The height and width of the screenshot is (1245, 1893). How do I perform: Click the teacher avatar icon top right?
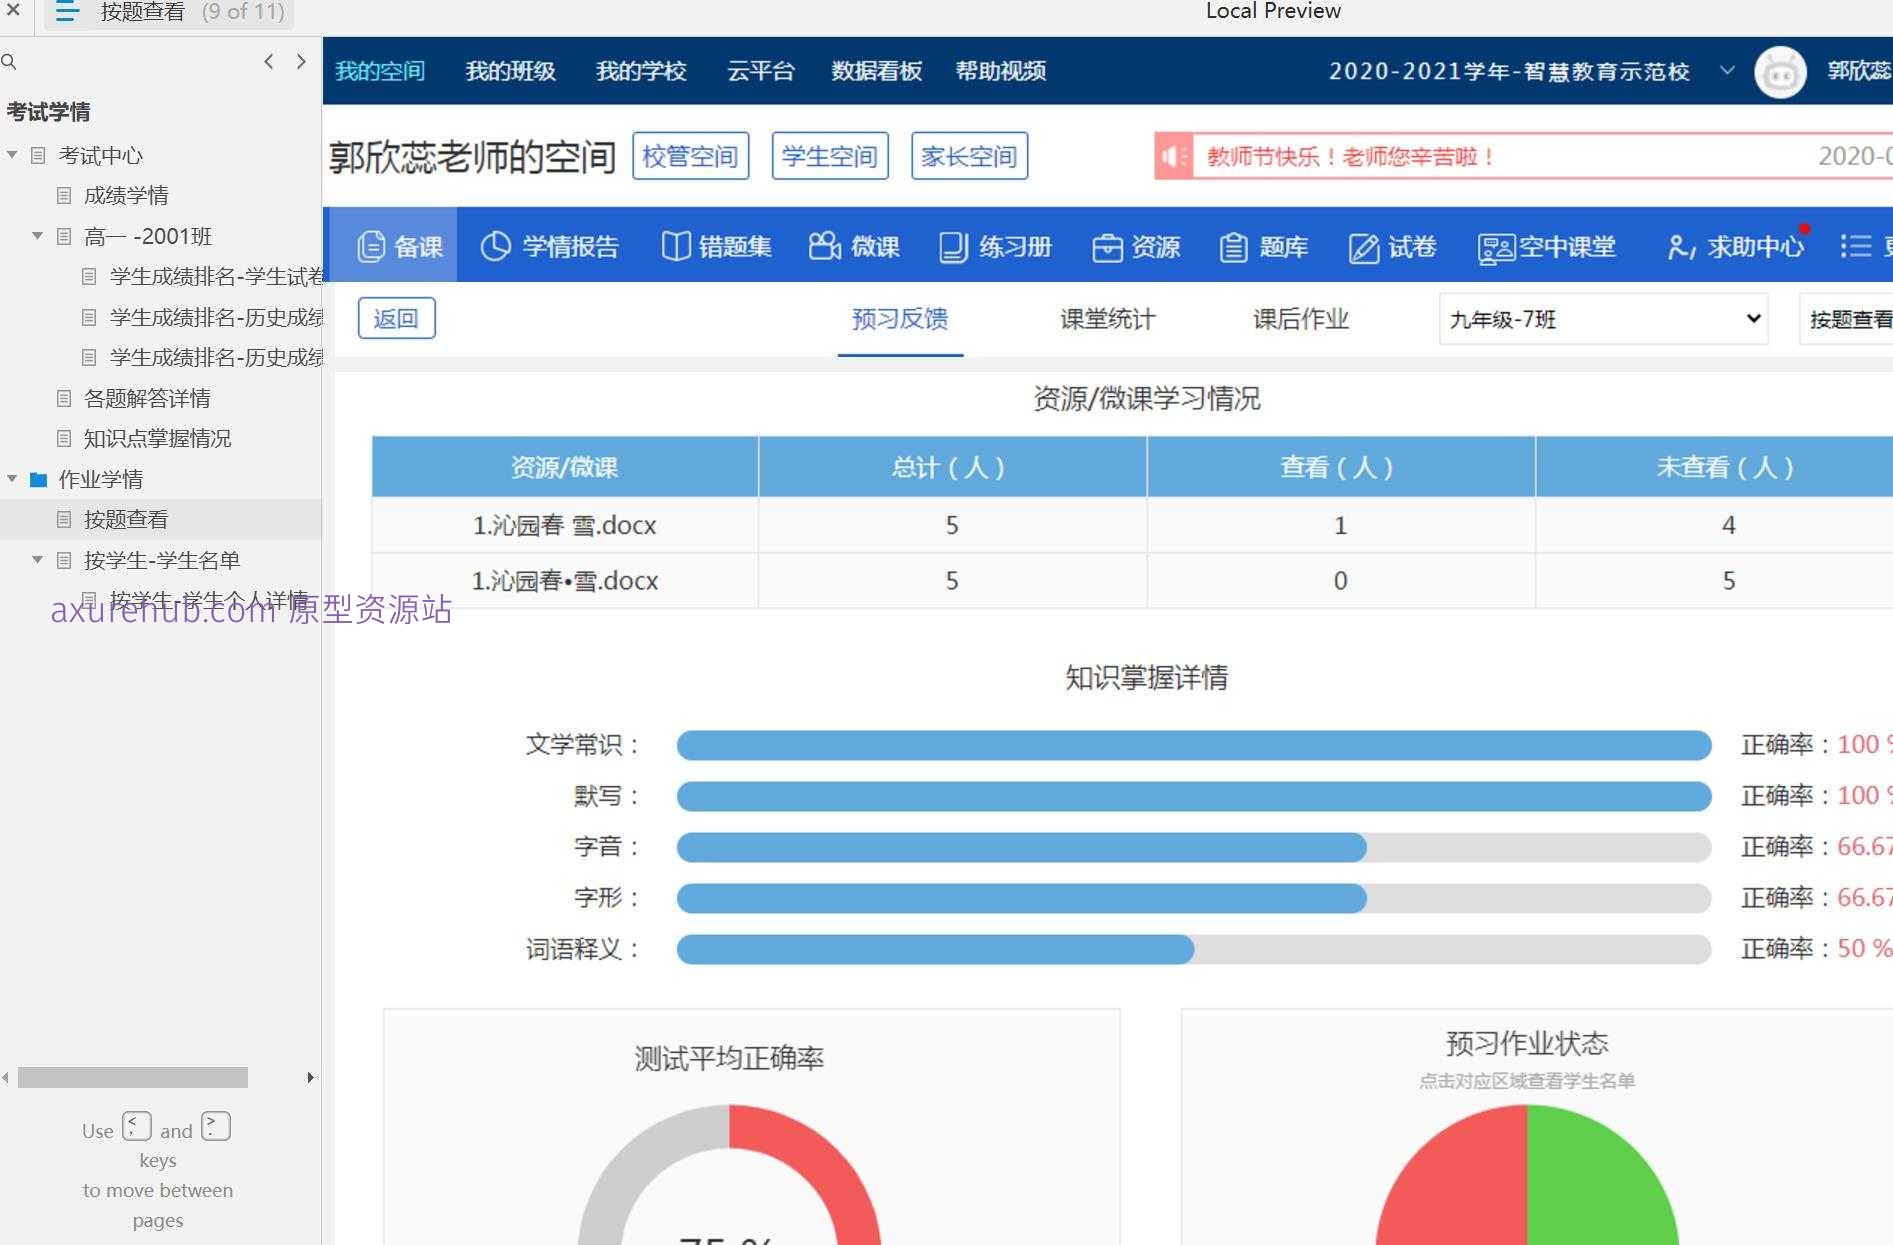[x=1780, y=71]
